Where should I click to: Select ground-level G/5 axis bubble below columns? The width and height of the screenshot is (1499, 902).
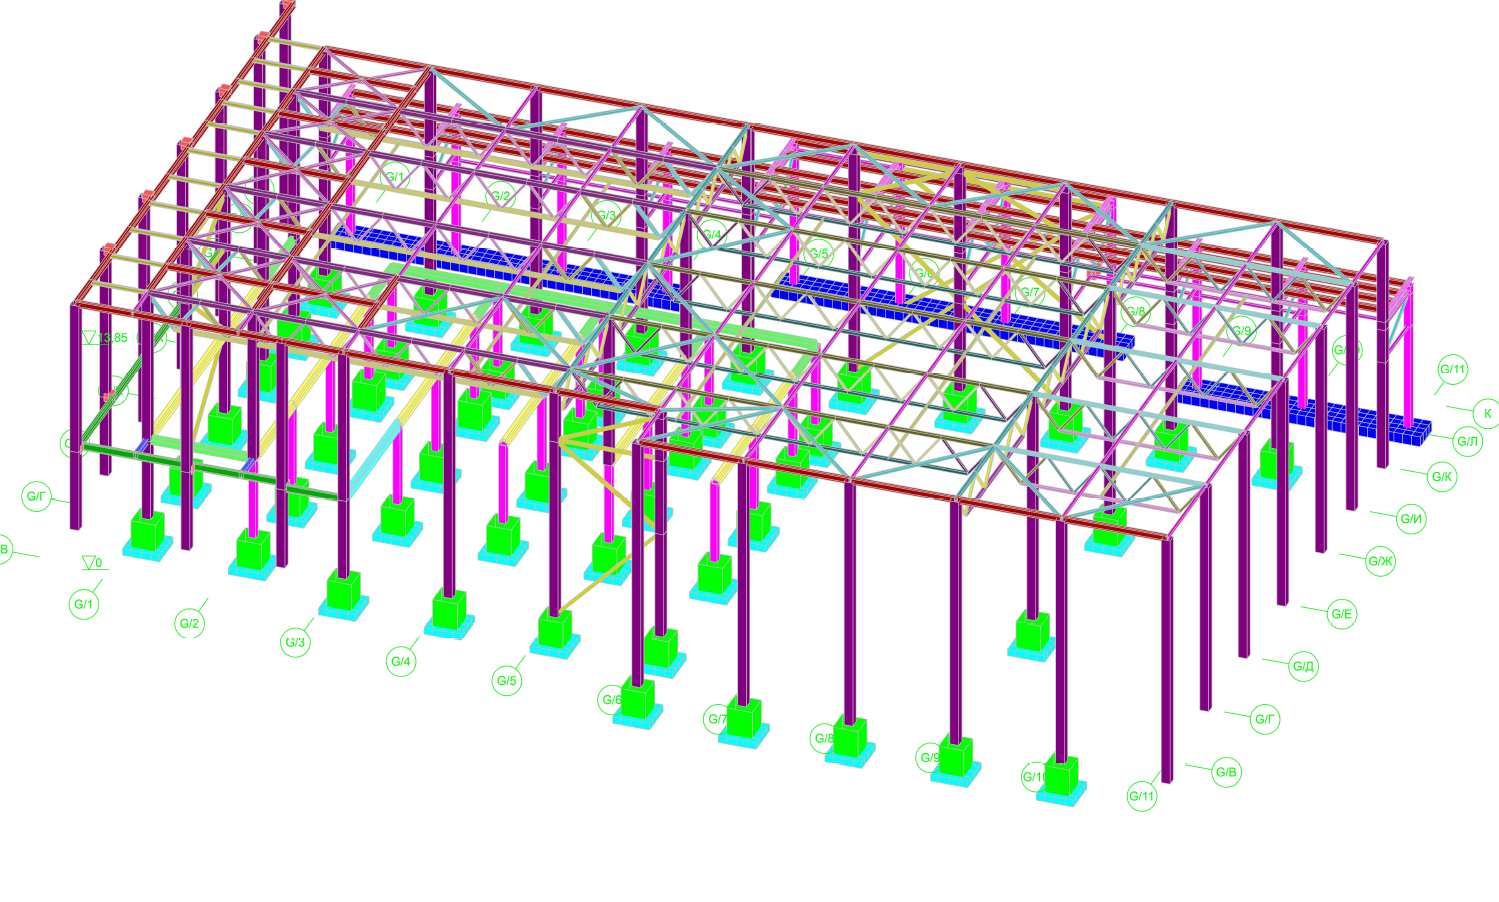click(507, 681)
